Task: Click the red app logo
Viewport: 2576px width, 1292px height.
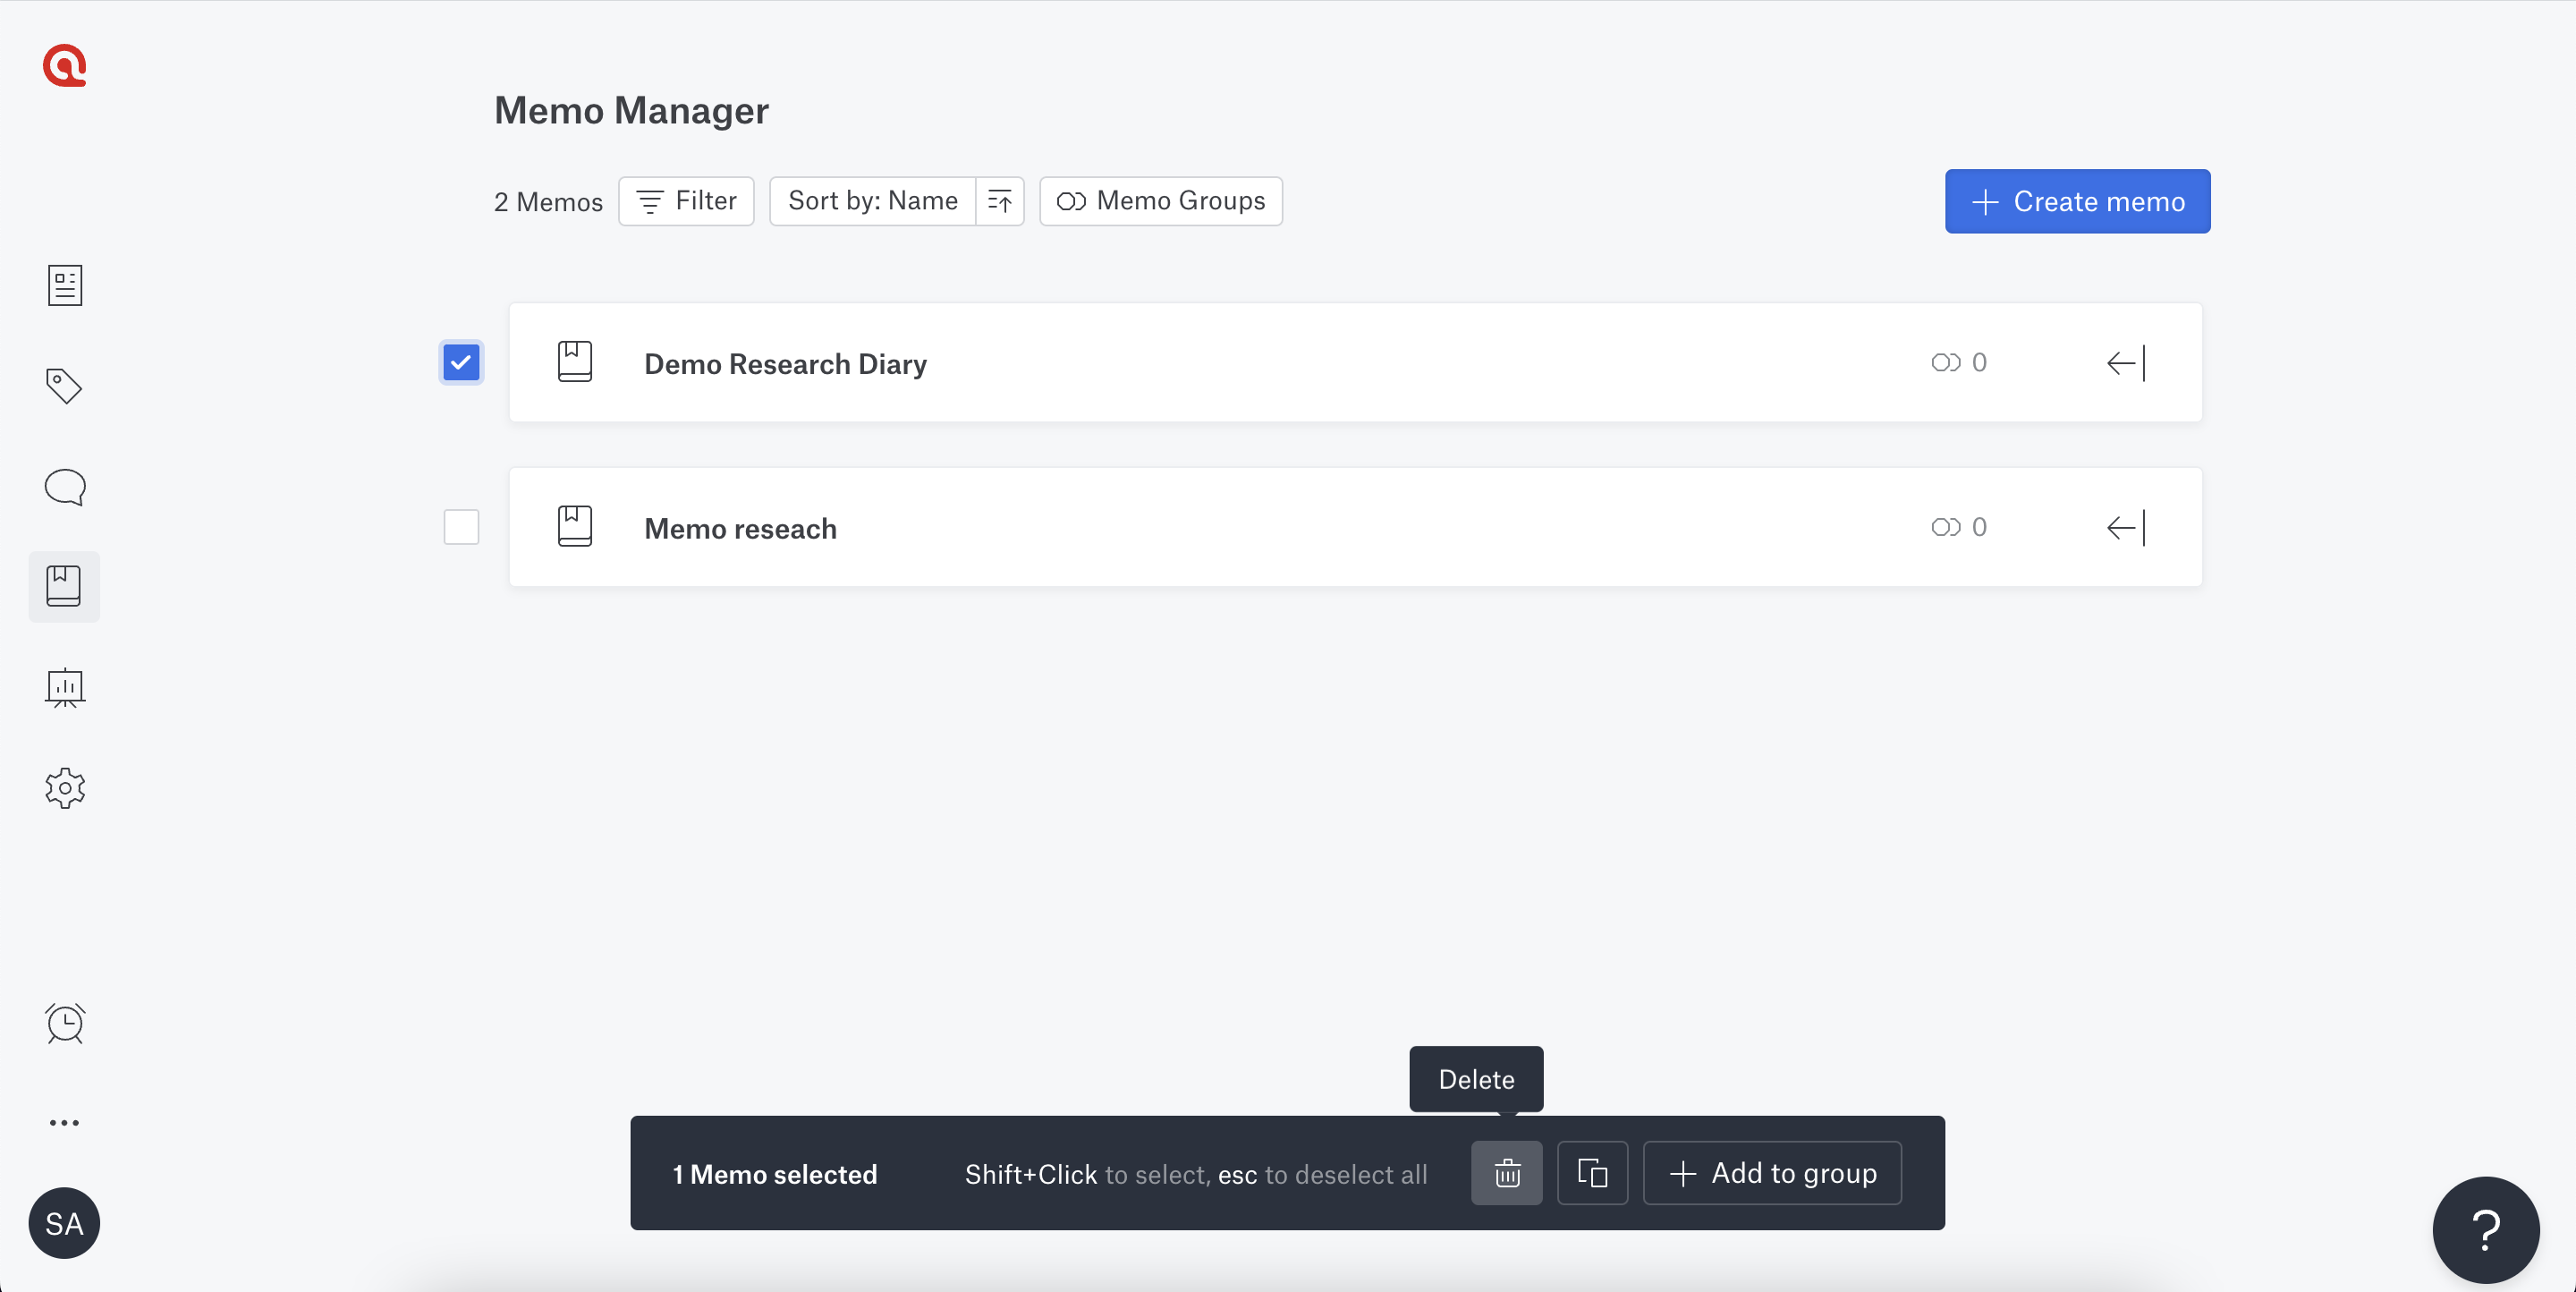Action: coord(64,66)
